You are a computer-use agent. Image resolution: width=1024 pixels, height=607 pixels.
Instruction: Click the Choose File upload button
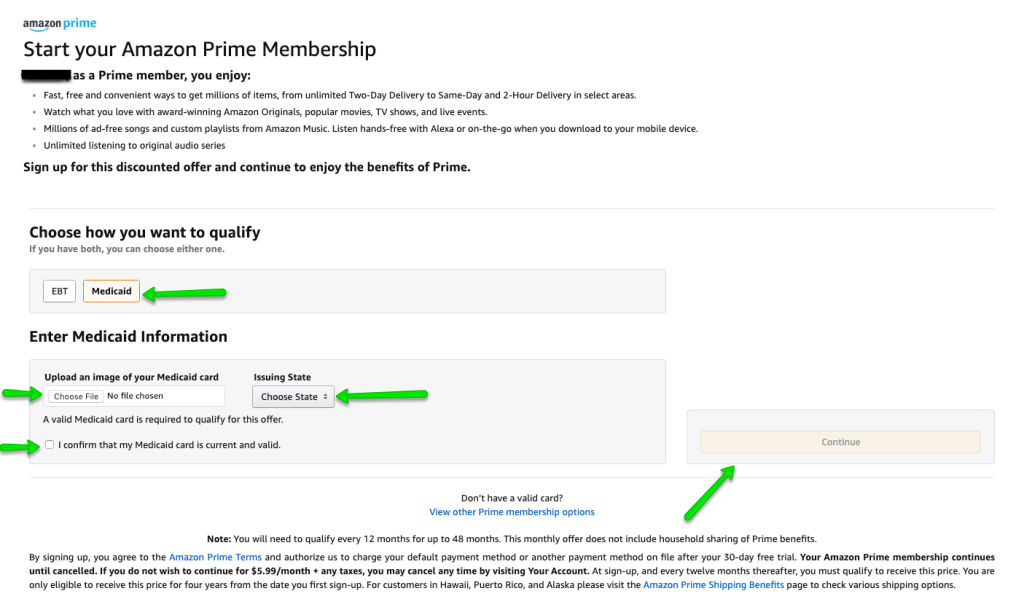pyautogui.click(x=76, y=397)
